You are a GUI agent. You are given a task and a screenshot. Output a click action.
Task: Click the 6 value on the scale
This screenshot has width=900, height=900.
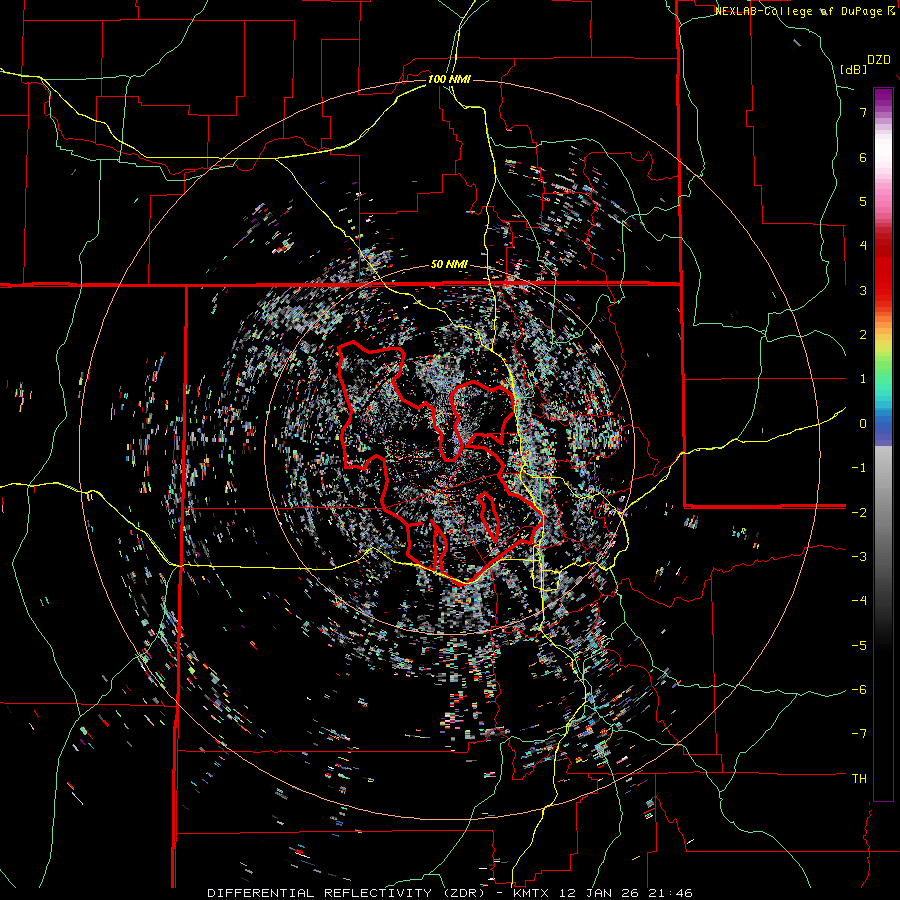click(863, 157)
